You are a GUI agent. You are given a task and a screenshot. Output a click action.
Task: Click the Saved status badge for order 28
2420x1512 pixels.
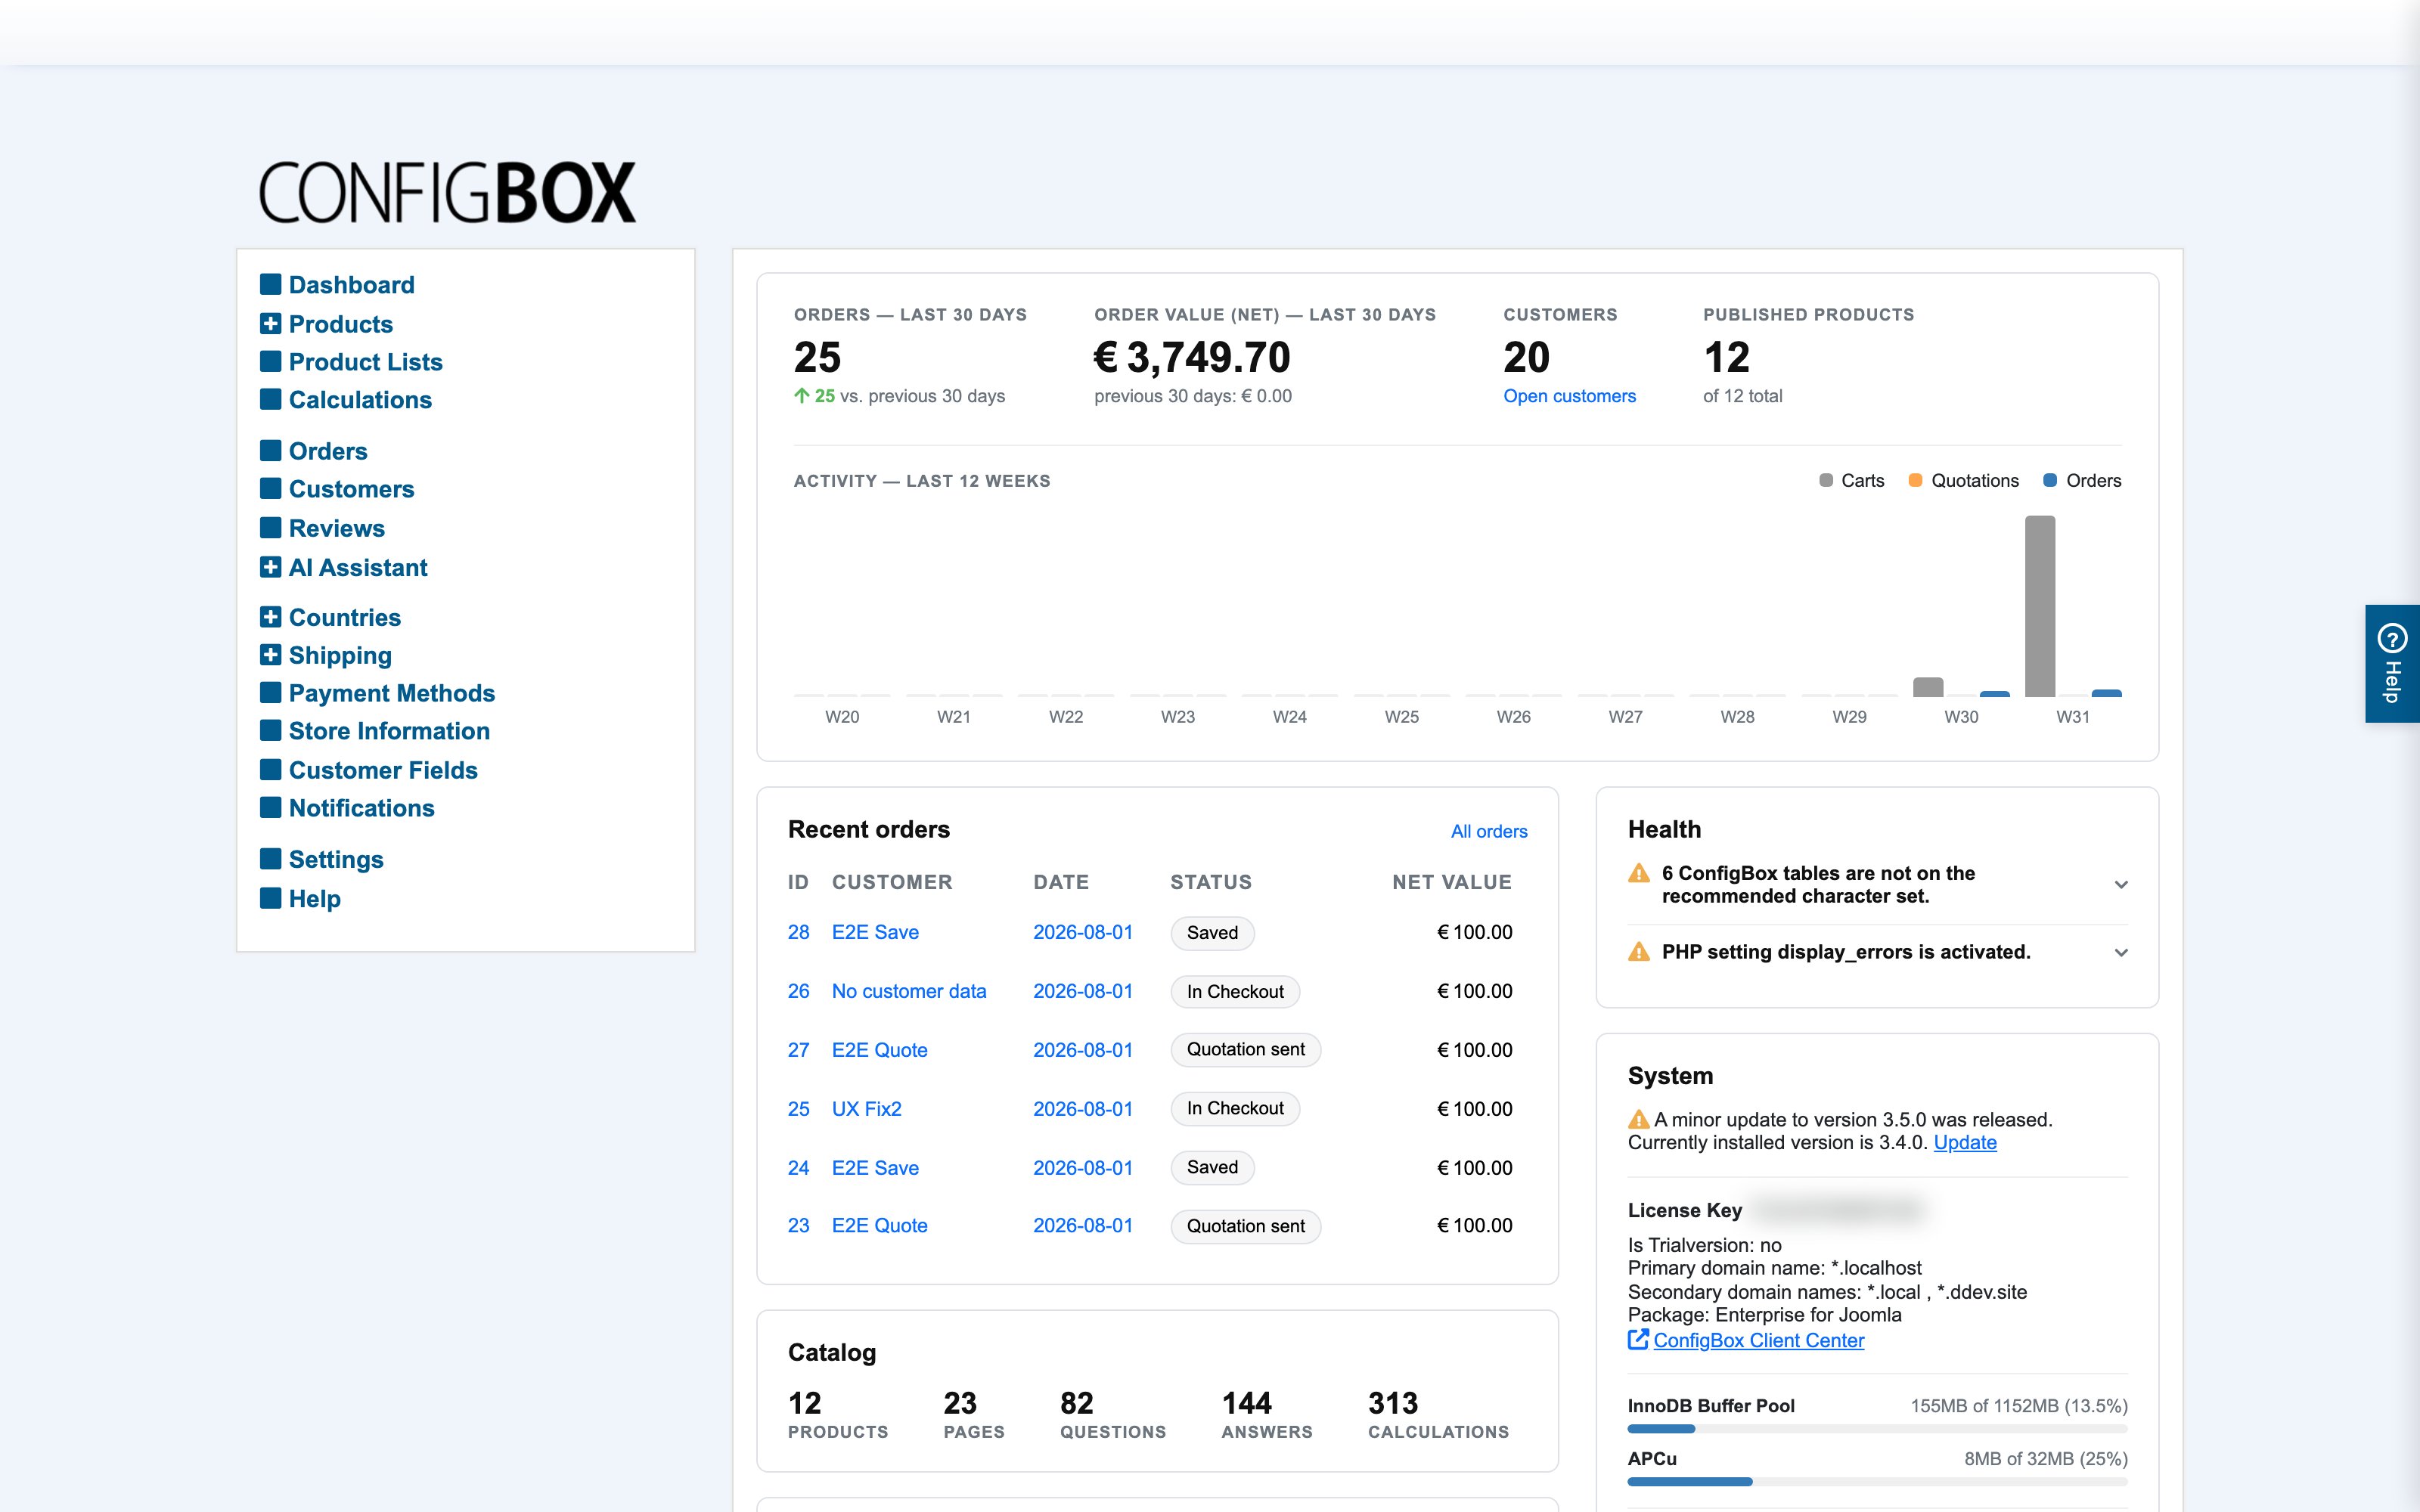[x=1212, y=933]
